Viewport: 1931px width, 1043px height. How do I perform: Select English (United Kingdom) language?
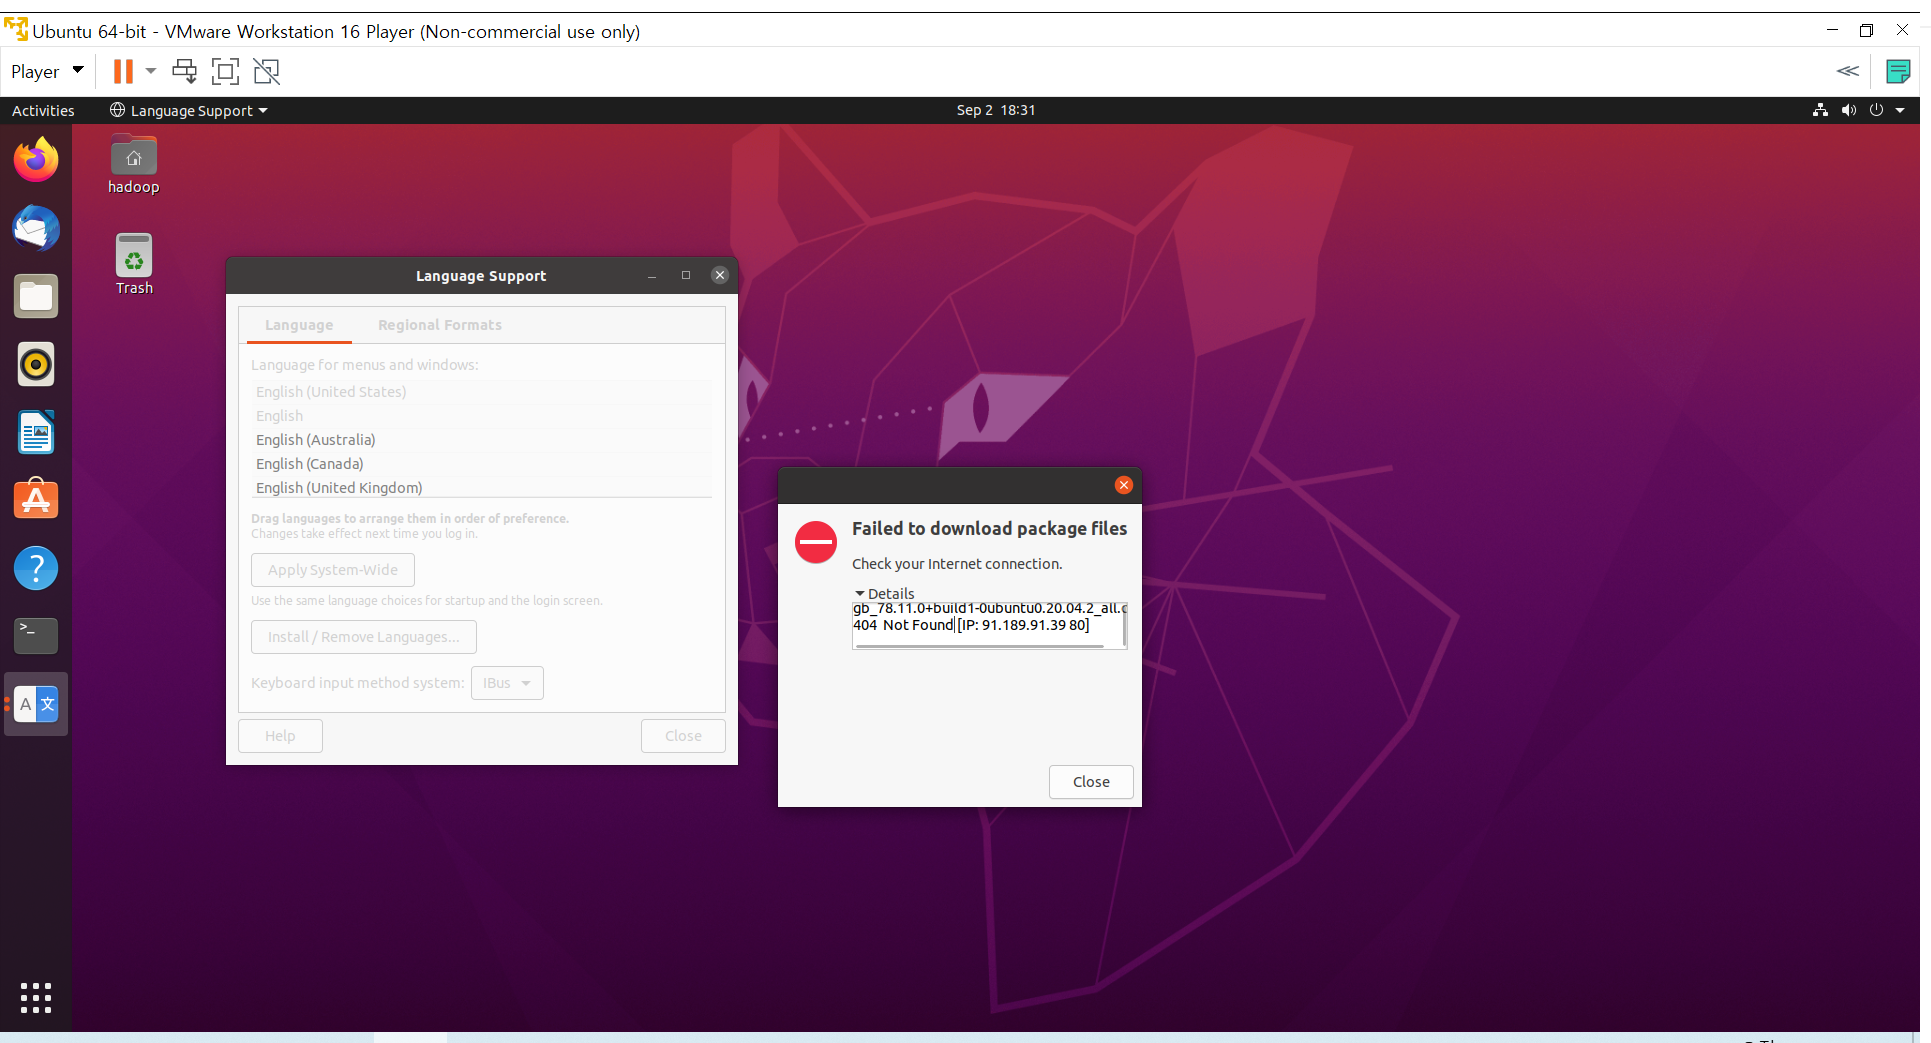(482, 488)
